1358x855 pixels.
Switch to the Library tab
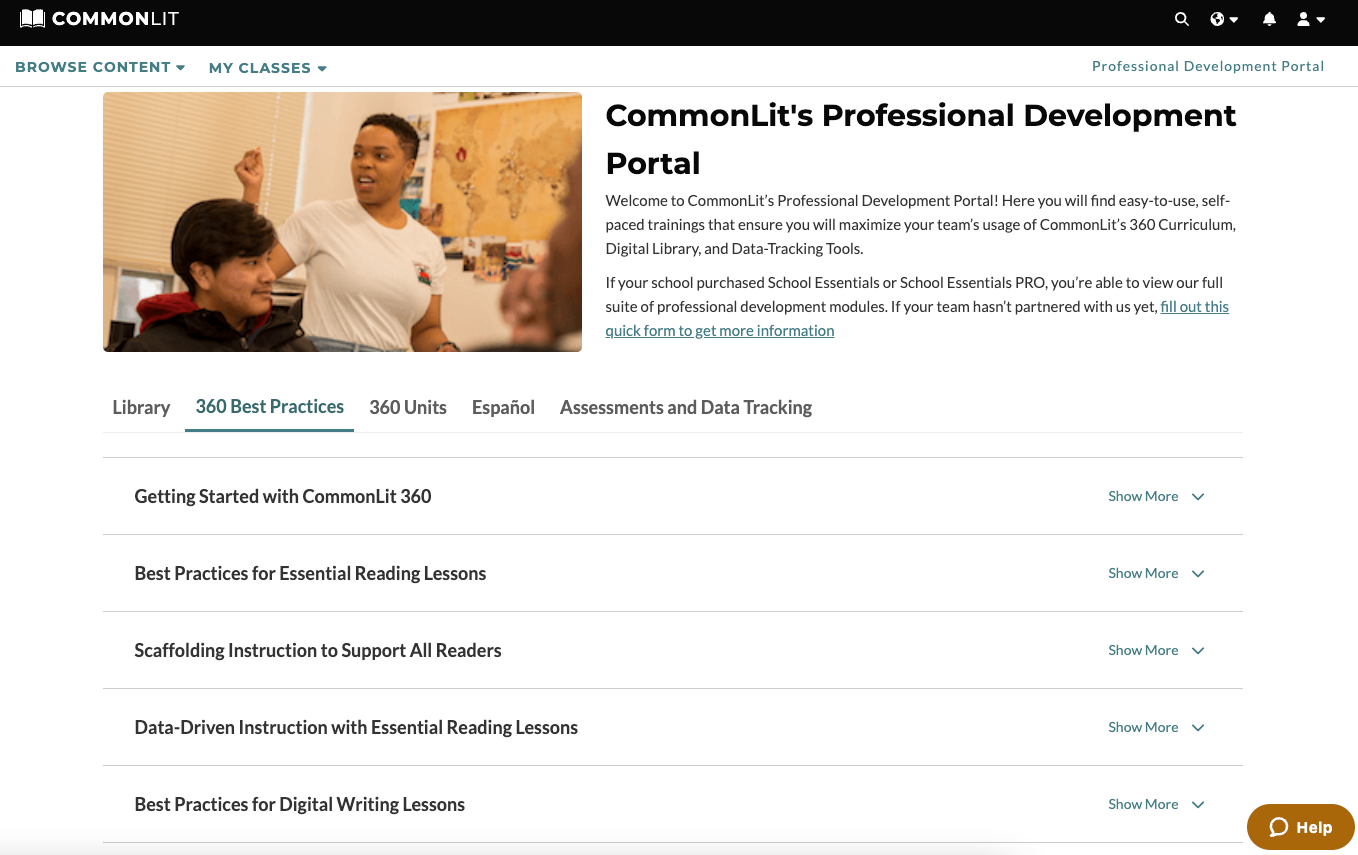tap(141, 407)
